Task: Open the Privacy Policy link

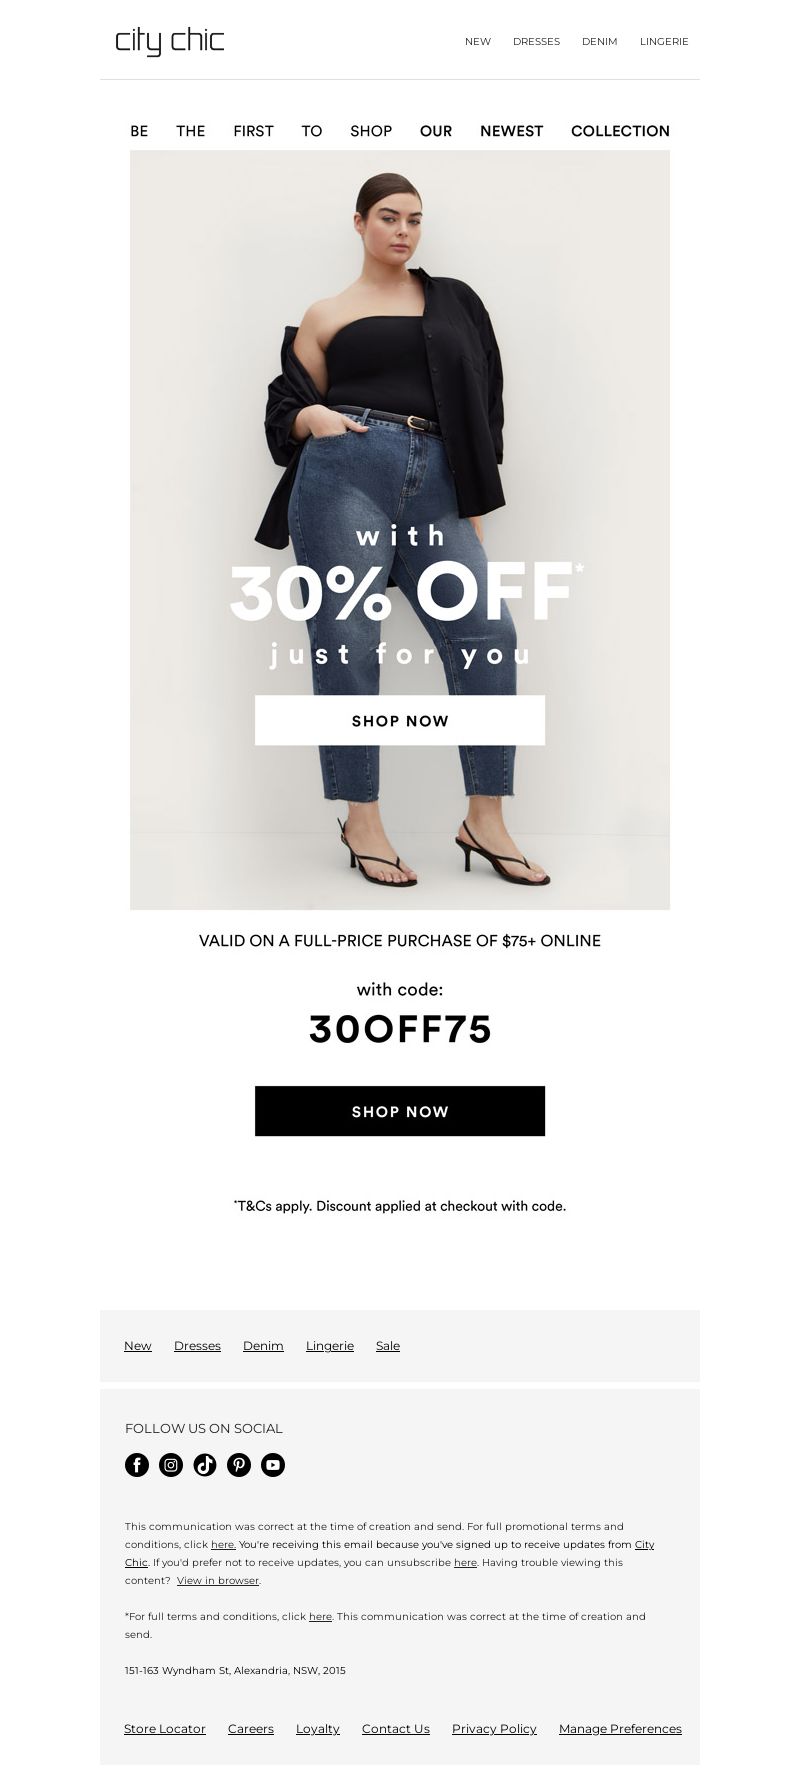Action: tap(494, 1729)
